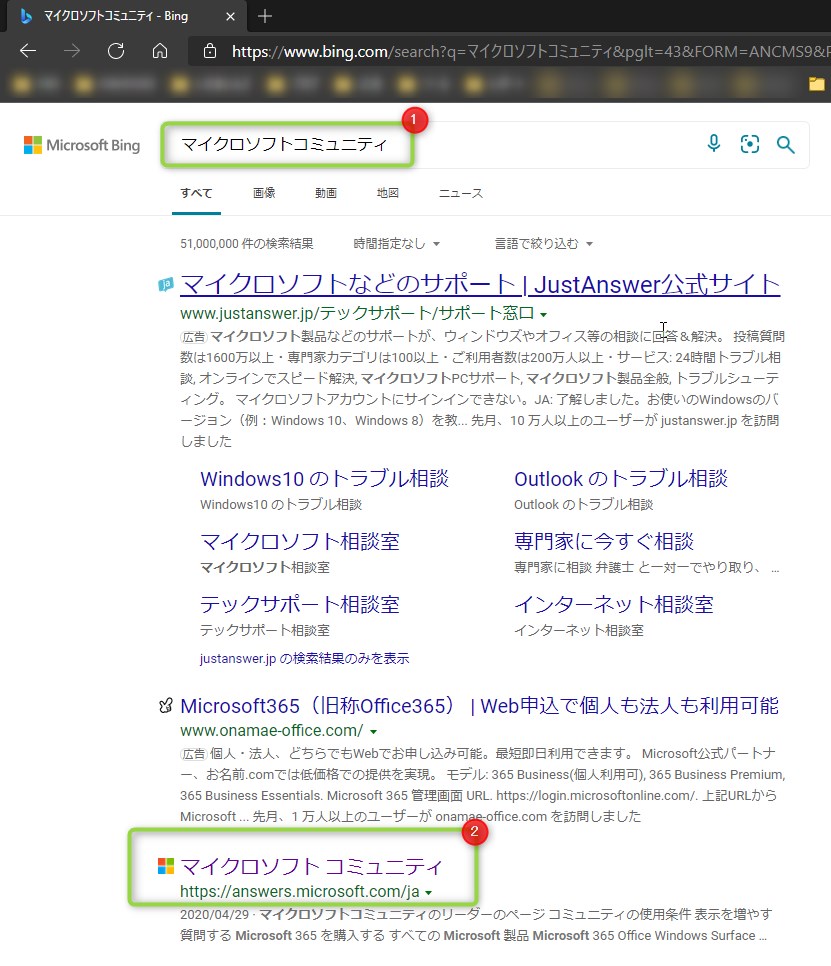Open マイクロソフト相談室 sitelink
This screenshot has width=831, height=966.
pos(300,542)
